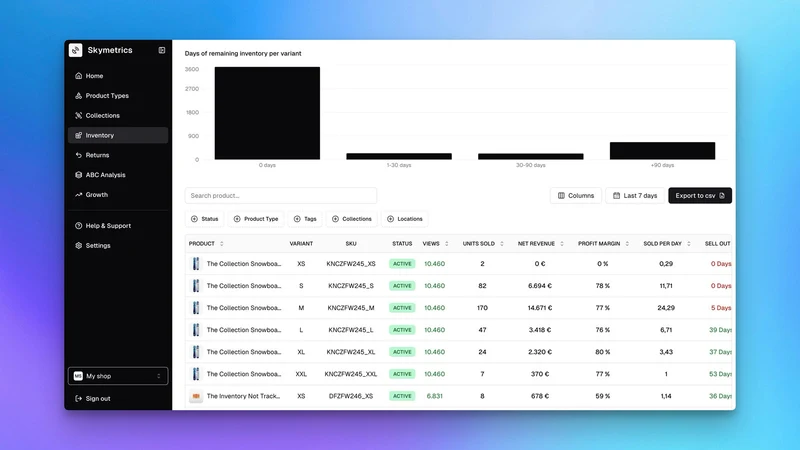The image size is (800, 450).
Task: Open Returns page
Action: [118, 155]
